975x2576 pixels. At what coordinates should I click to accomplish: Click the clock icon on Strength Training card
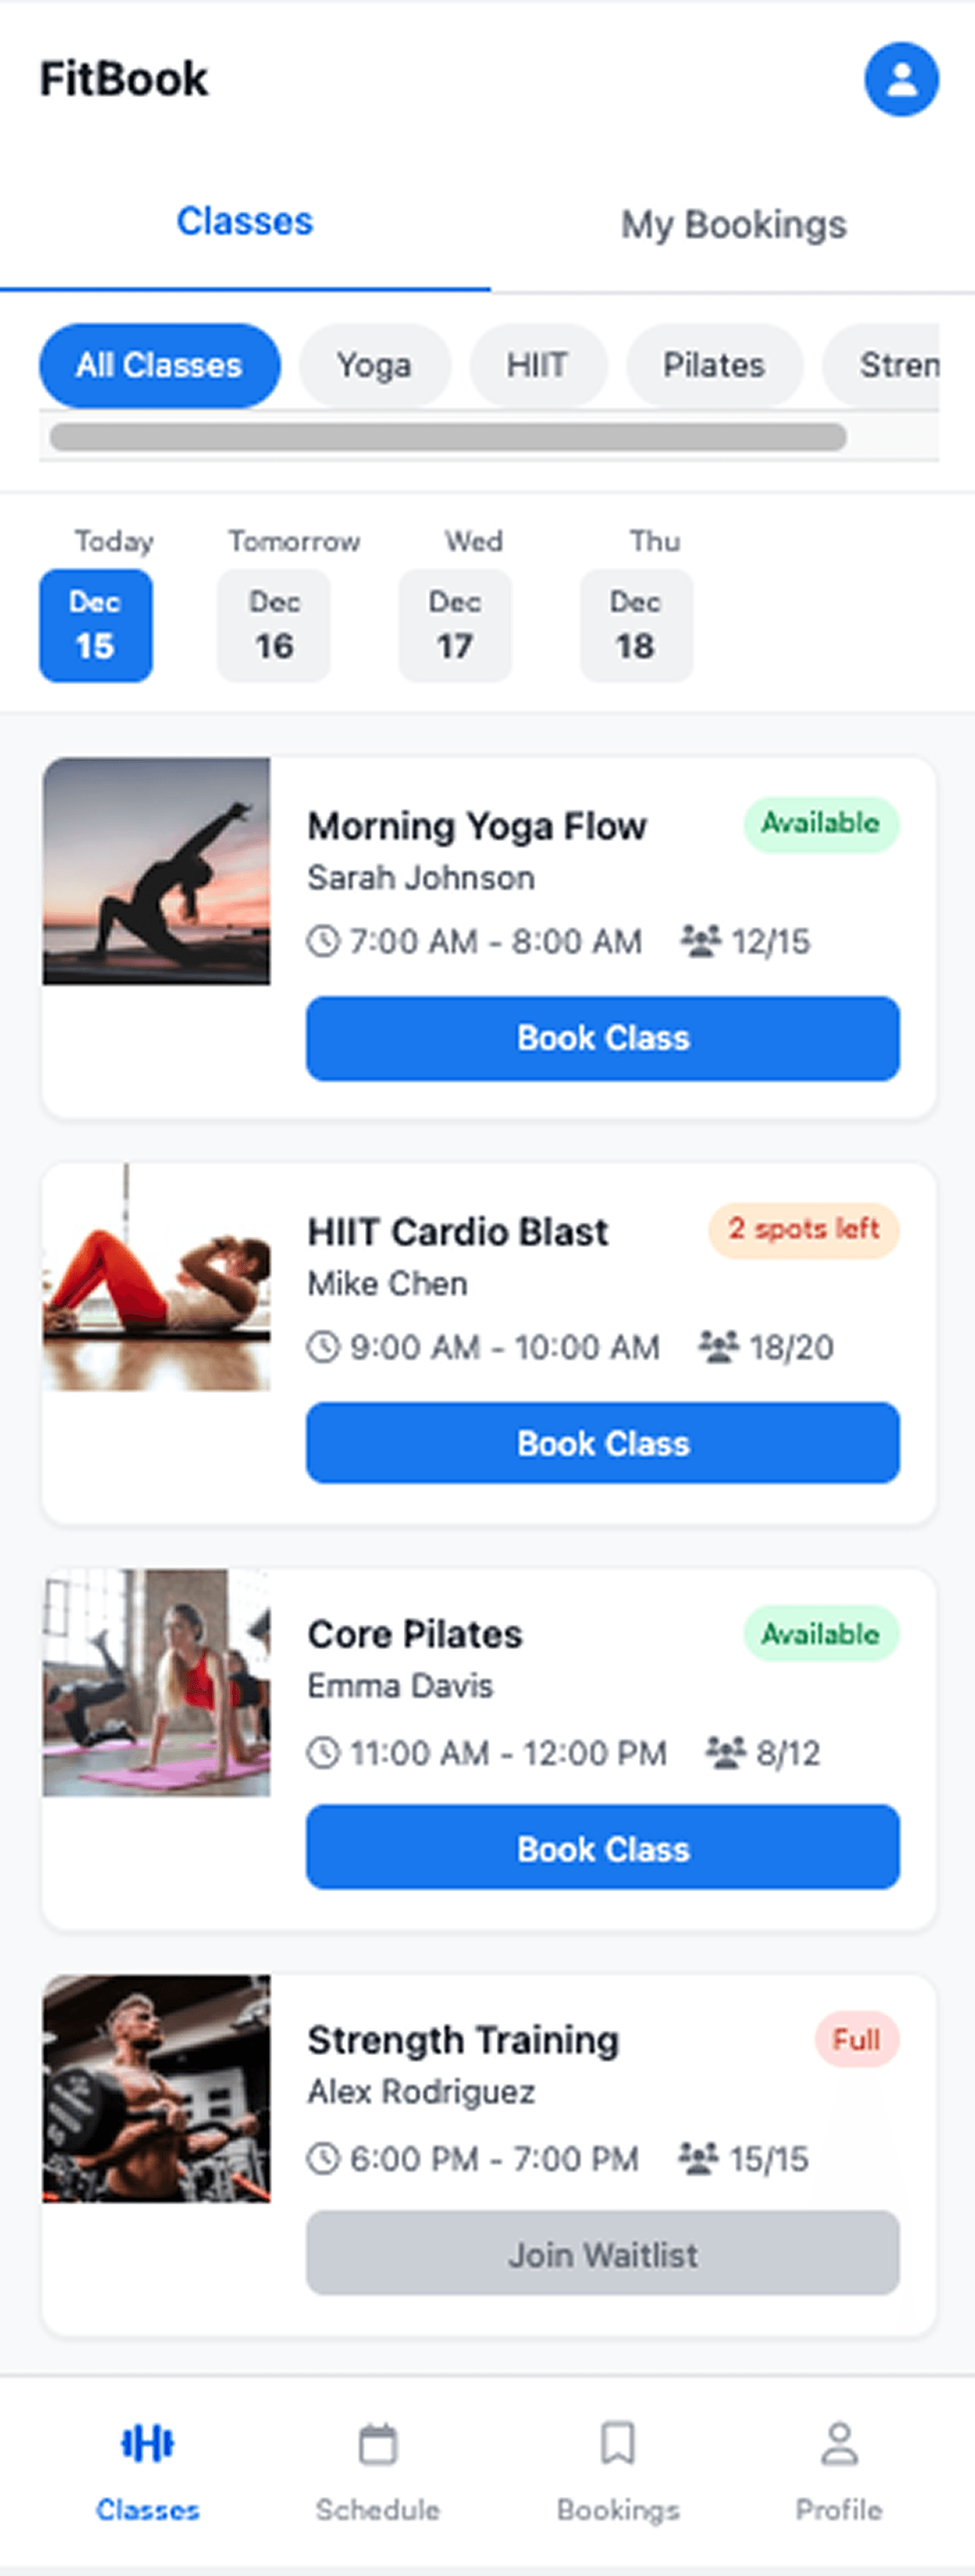tap(323, 2159)
